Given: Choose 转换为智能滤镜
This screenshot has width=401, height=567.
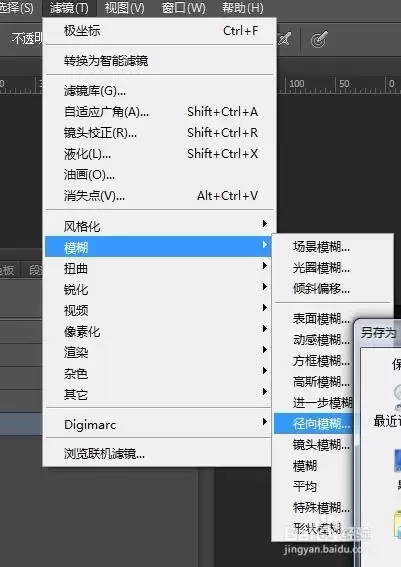Looking at the screenshot, I should click(x=159, y=61).
